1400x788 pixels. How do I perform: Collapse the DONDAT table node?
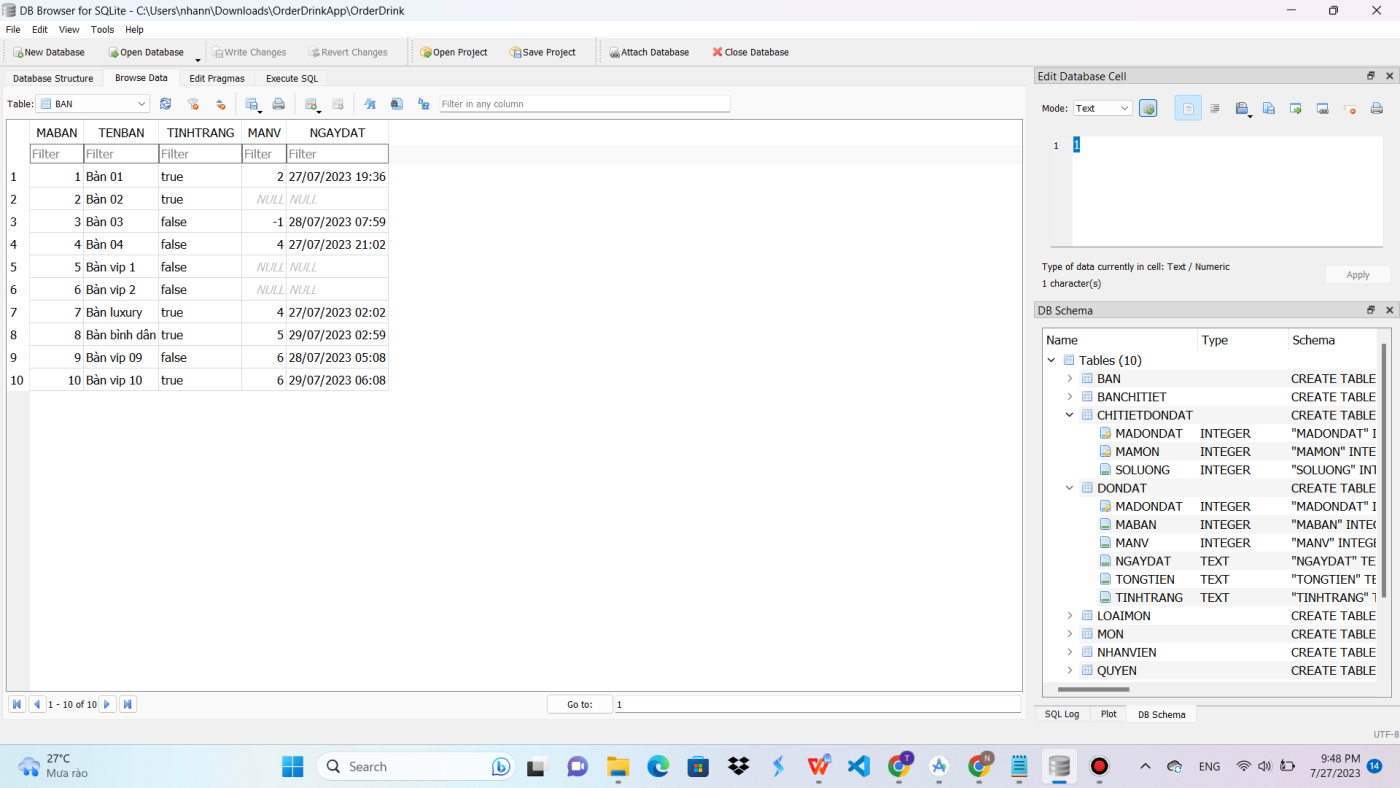coord(1069,488)
